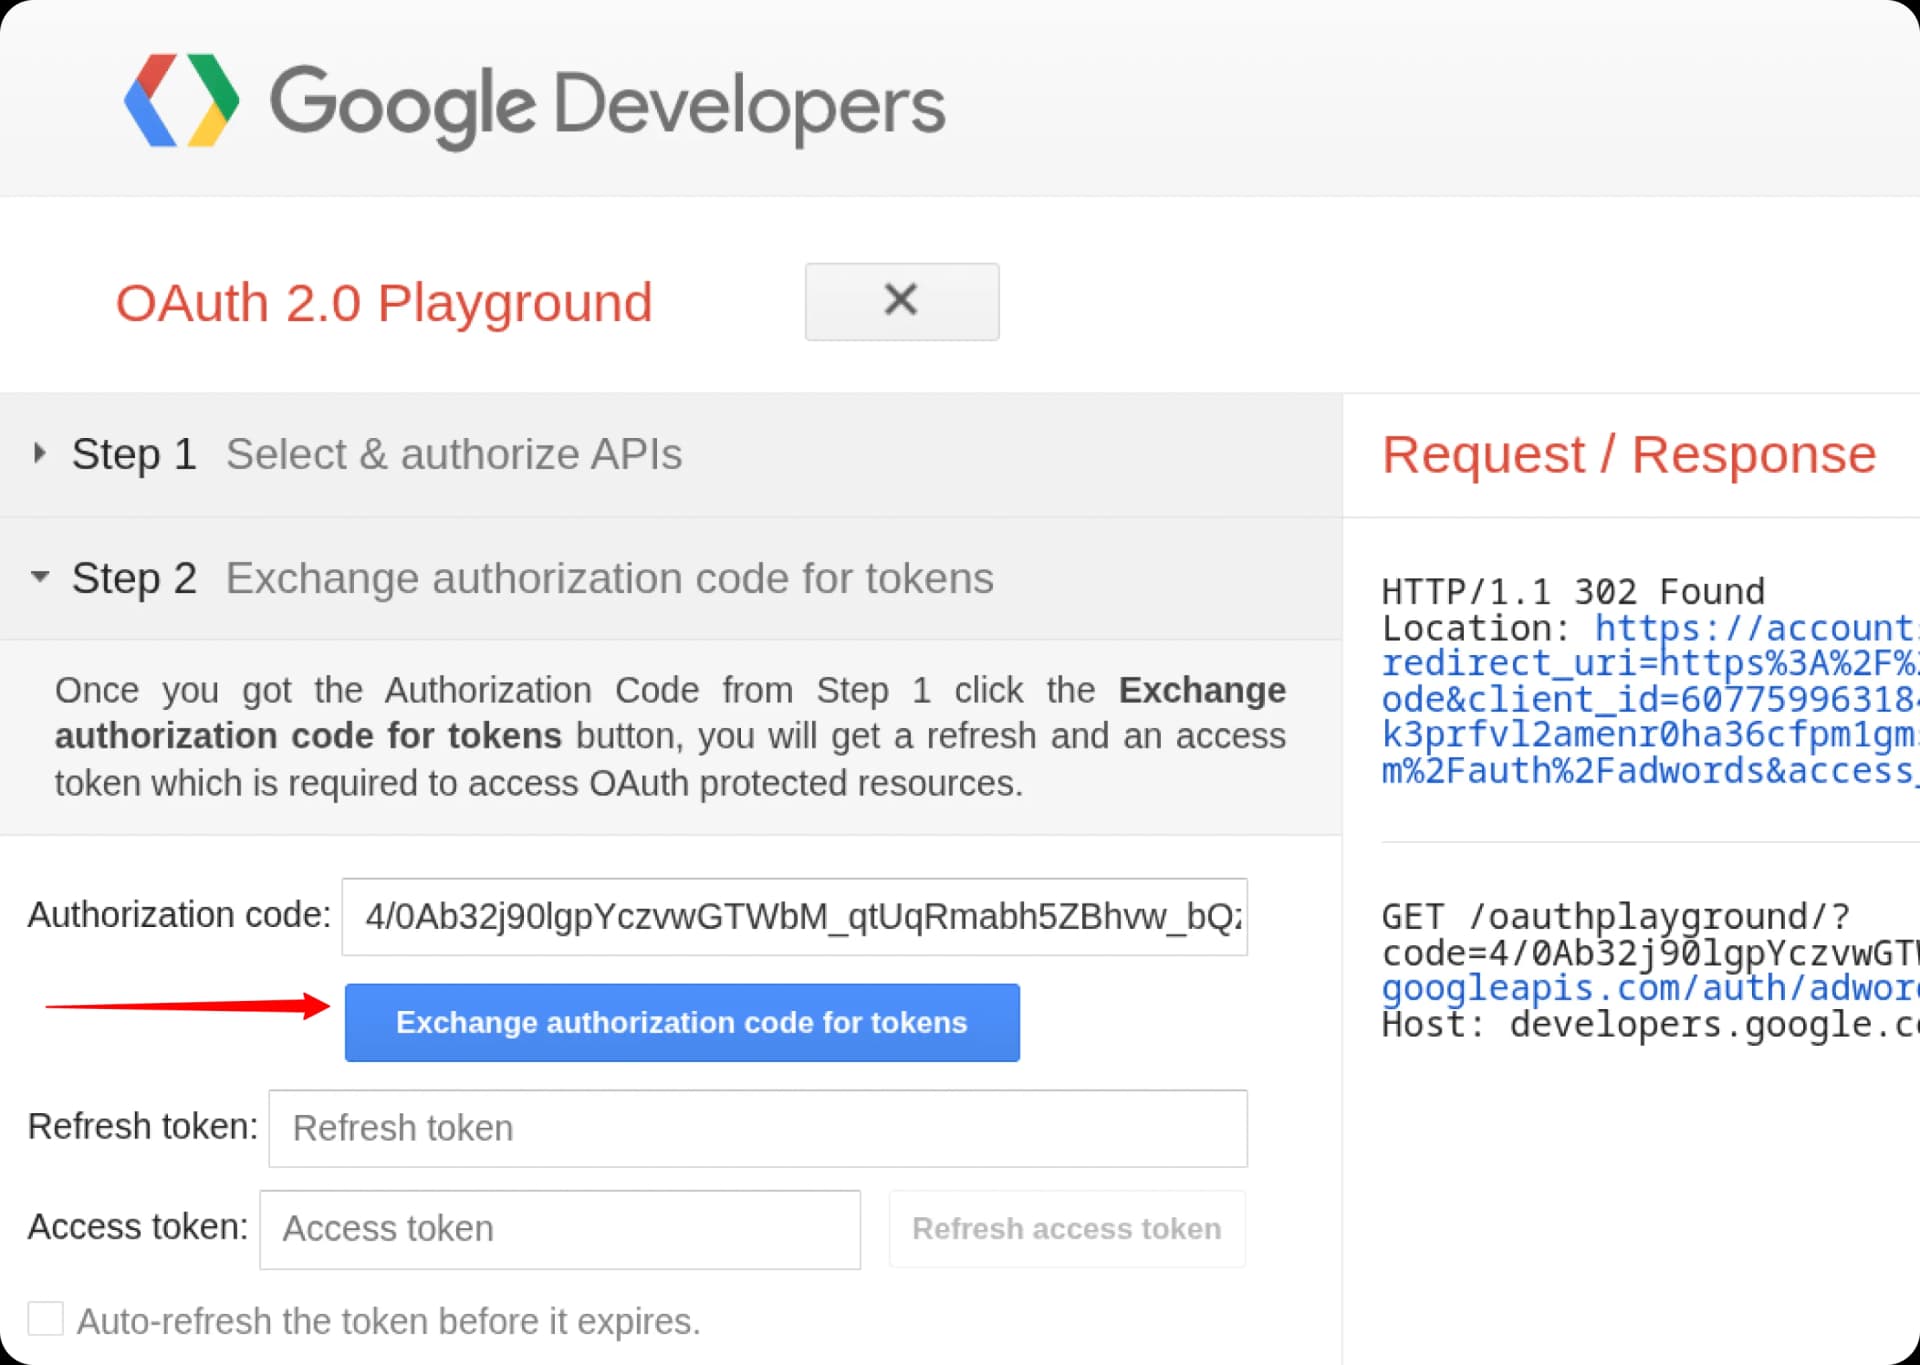Click the googleapis.com/auth/adwords link text
The height and width of the screenshot is (1365, 1920).
pyautogui.click(x=1650, y=988)
